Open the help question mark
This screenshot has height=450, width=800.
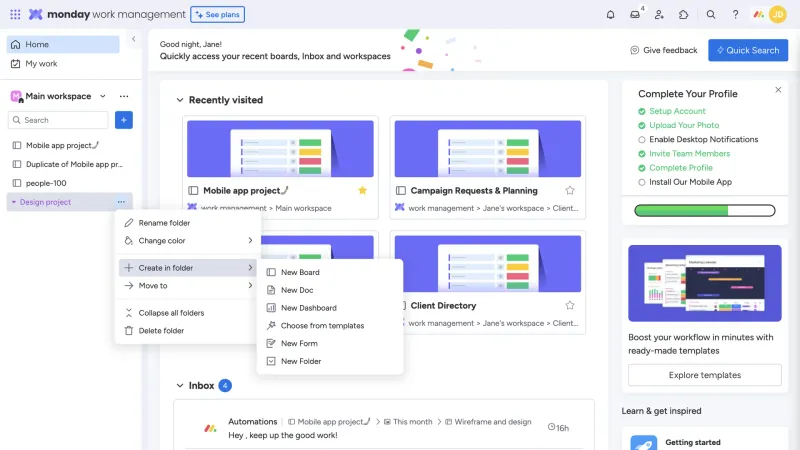click(x=735, y=14)
